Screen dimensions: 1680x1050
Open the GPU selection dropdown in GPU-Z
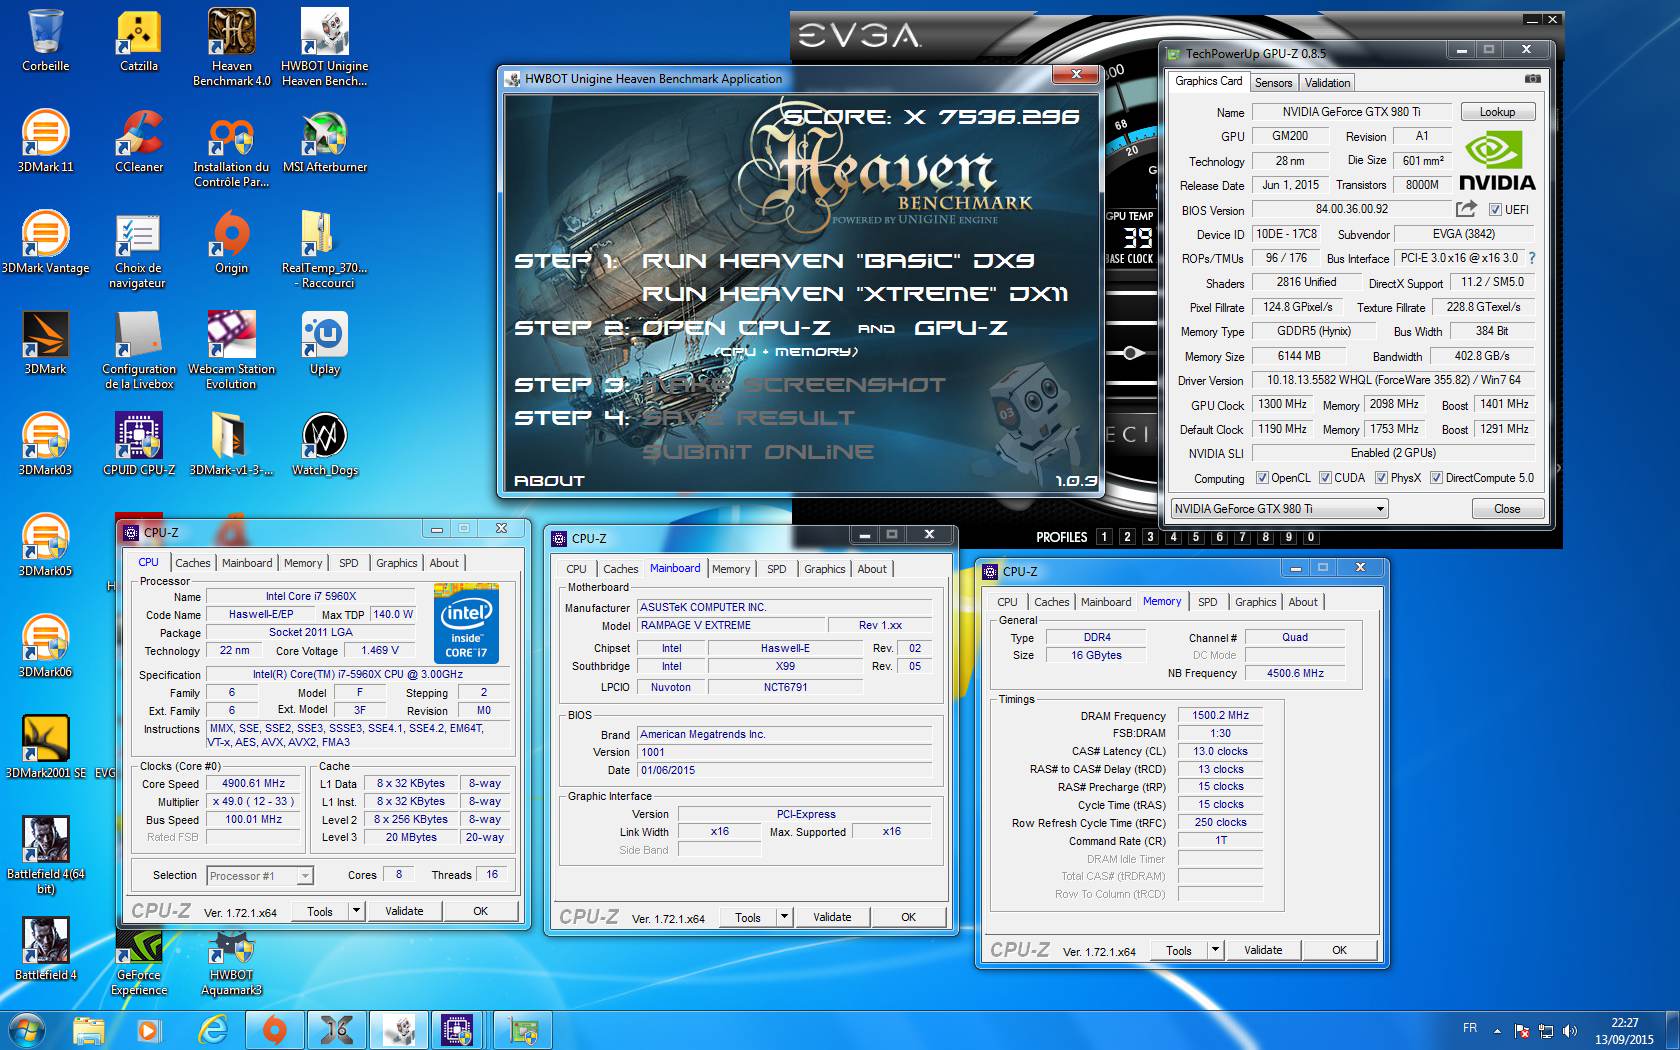click(1279, 509)
